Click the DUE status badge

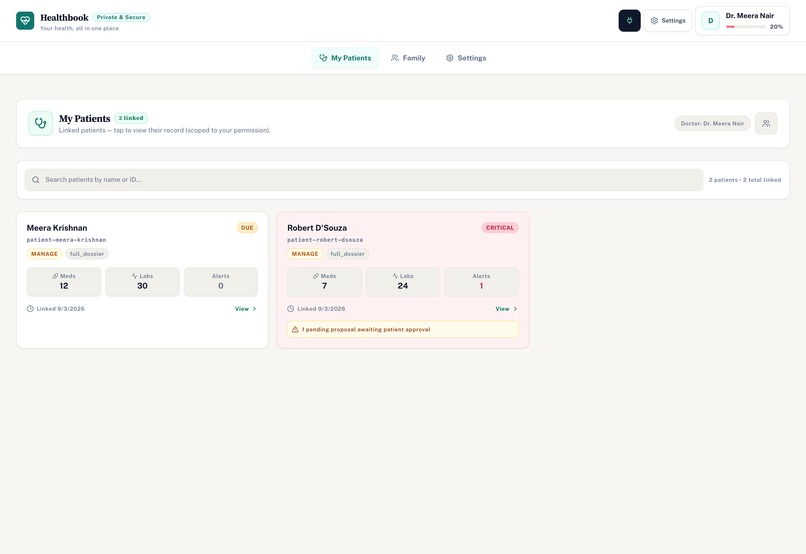coord(247,228)
